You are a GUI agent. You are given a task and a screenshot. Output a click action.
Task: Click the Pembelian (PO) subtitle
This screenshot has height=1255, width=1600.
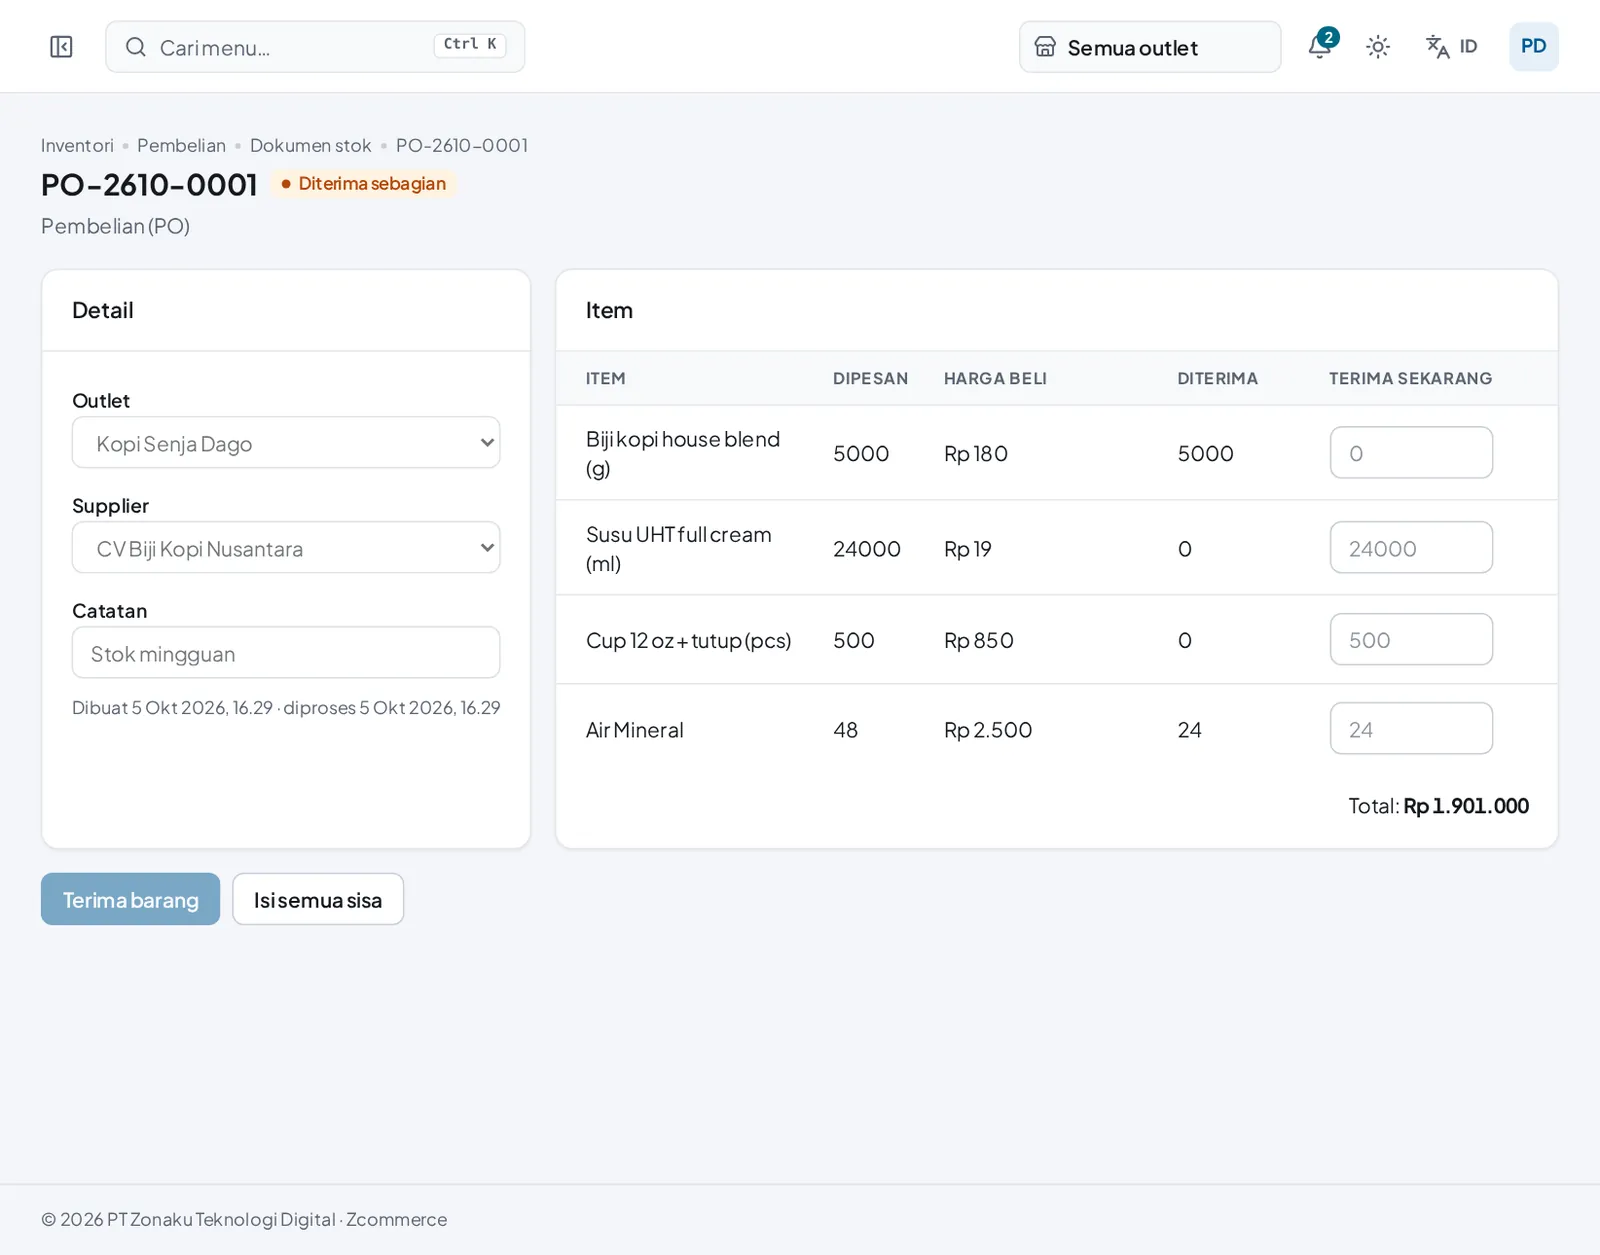coord(115,227)
